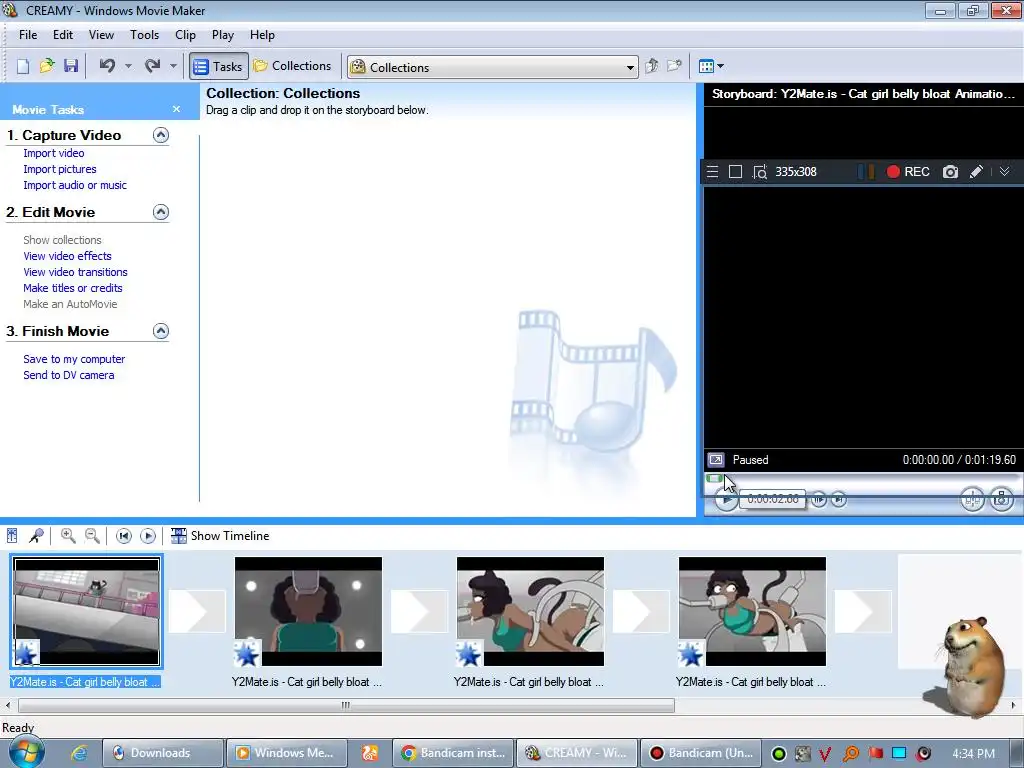Play the storyboard with the play icon
Image resolution: width=1024 pixels, height=768 pixels.
pyautogui.click(x=148, y=536)
